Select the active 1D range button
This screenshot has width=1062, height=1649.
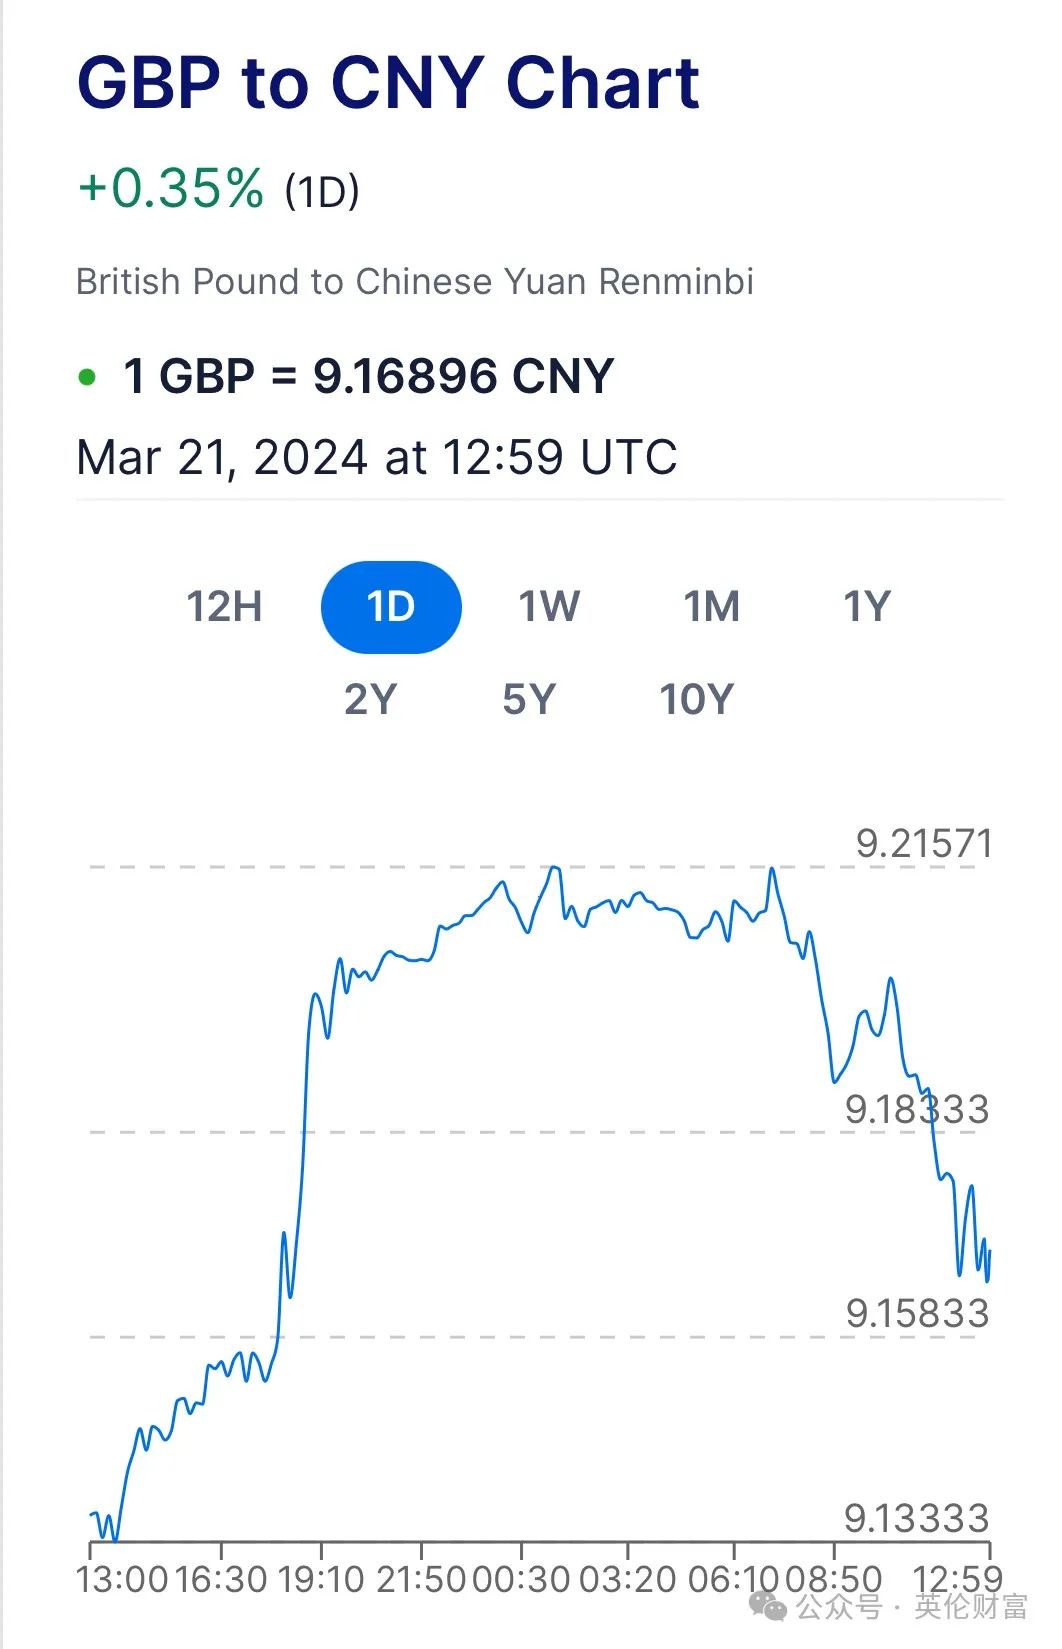click(391, 607)
